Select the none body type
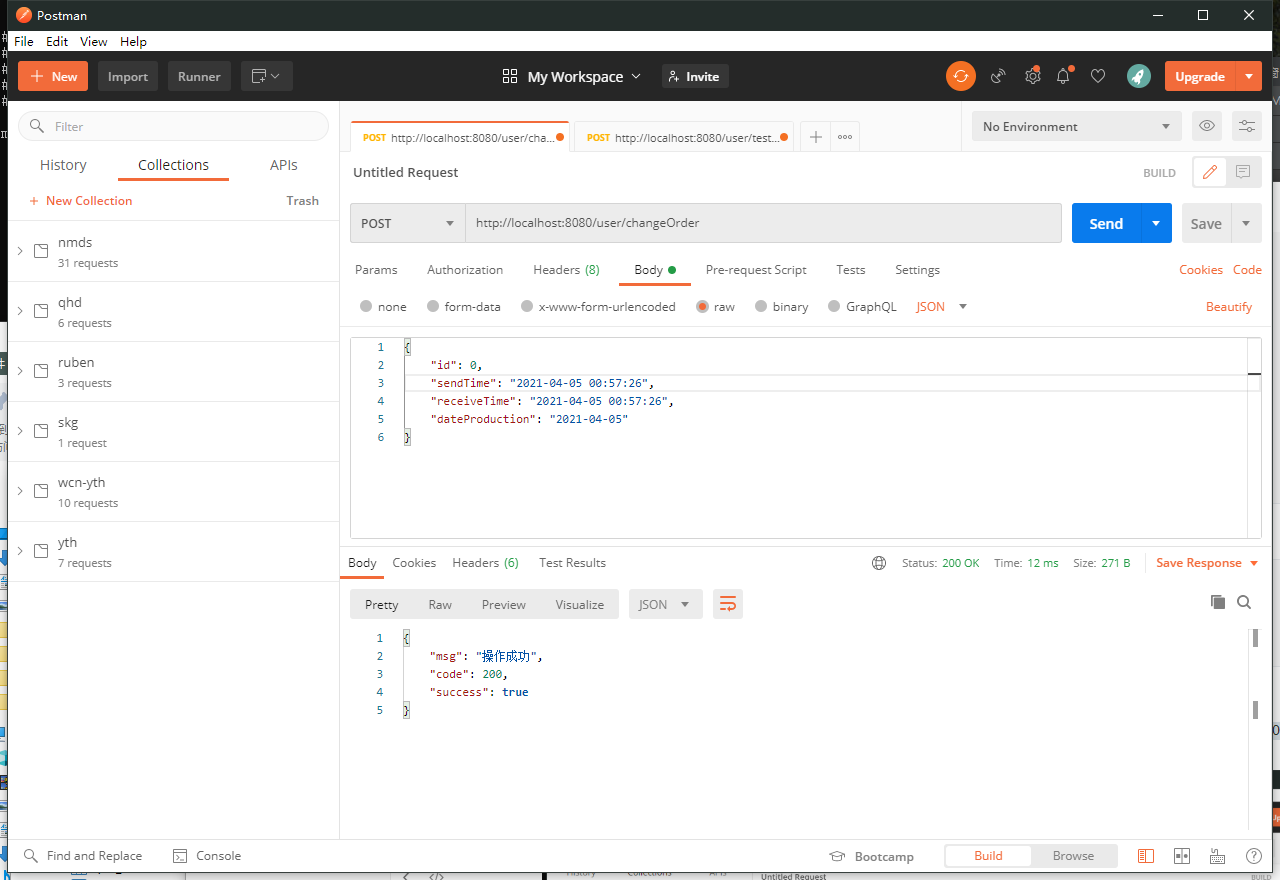 pyautogui.click(x=366, y=307)
